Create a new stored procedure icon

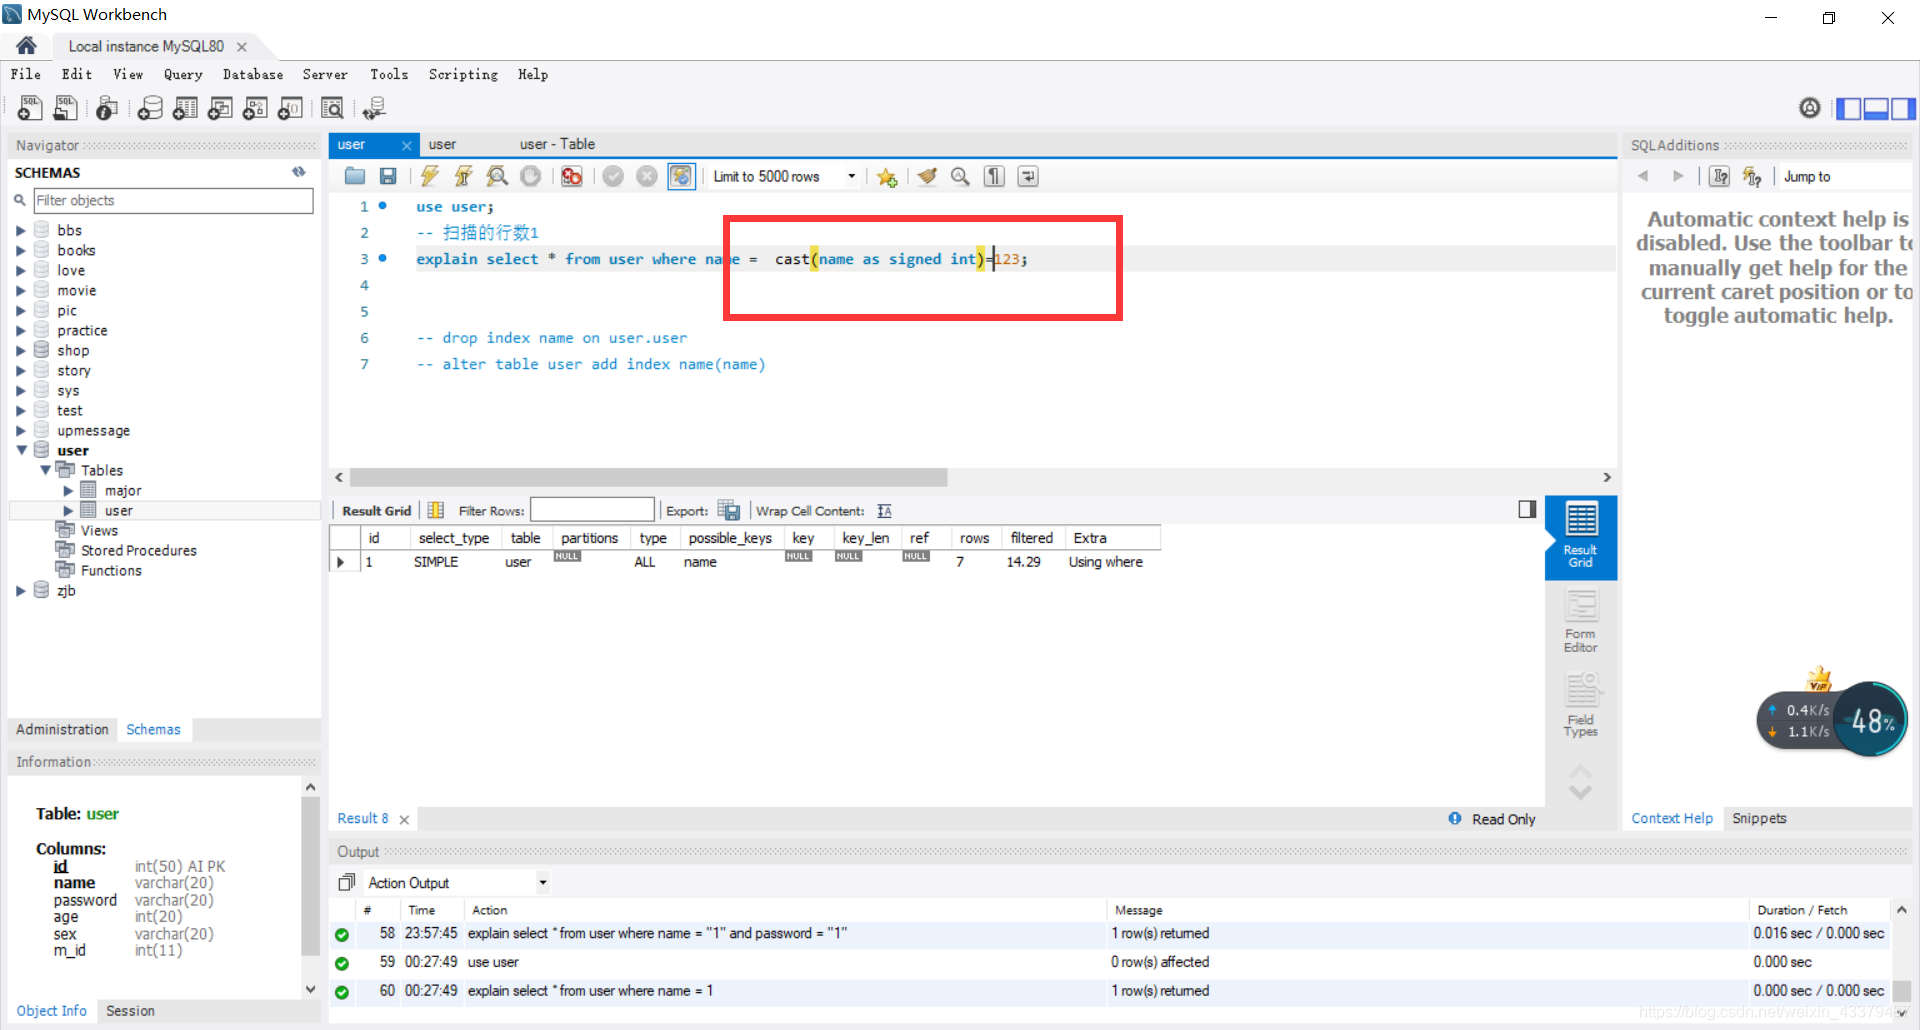[x=255, y=108]
